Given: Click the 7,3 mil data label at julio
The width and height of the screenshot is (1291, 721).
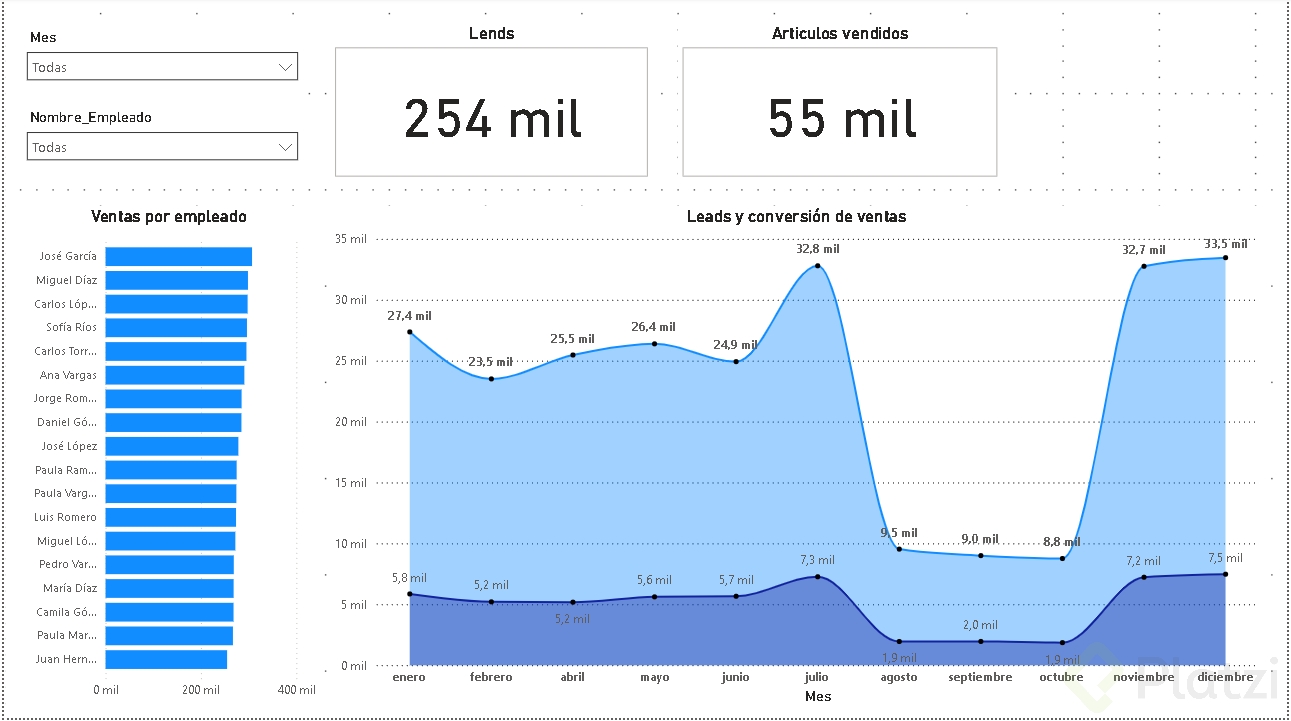Looking at the screenshot, I should 817,560.
